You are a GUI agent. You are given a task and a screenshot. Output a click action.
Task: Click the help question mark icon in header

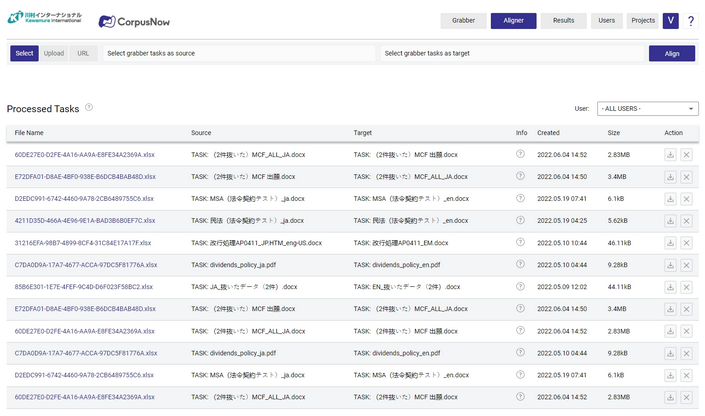690,21
